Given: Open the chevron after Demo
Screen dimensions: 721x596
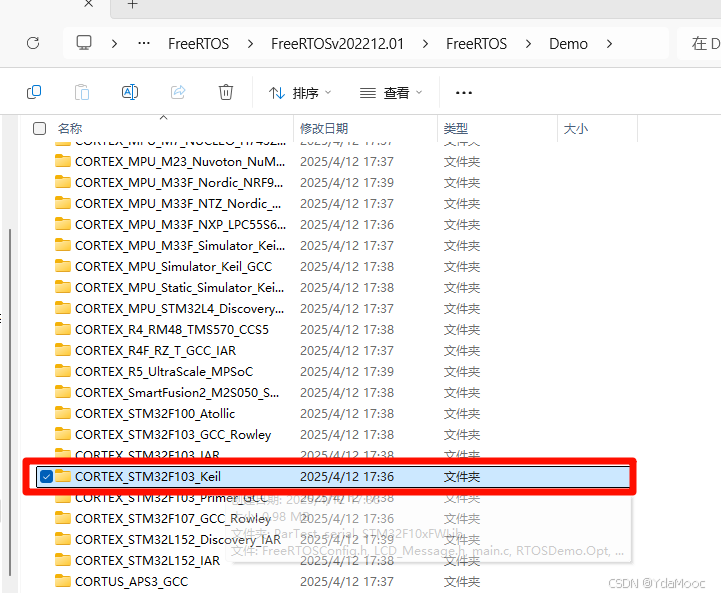Looking at the screenshot, I should point(609,44).
